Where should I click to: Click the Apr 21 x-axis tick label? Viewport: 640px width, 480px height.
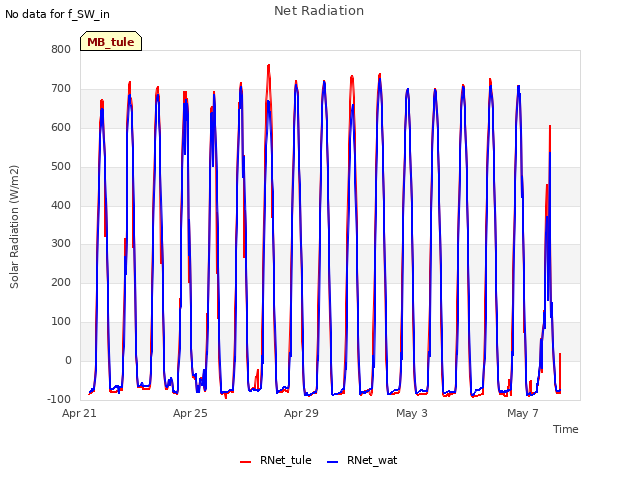[x=79, y=413]
